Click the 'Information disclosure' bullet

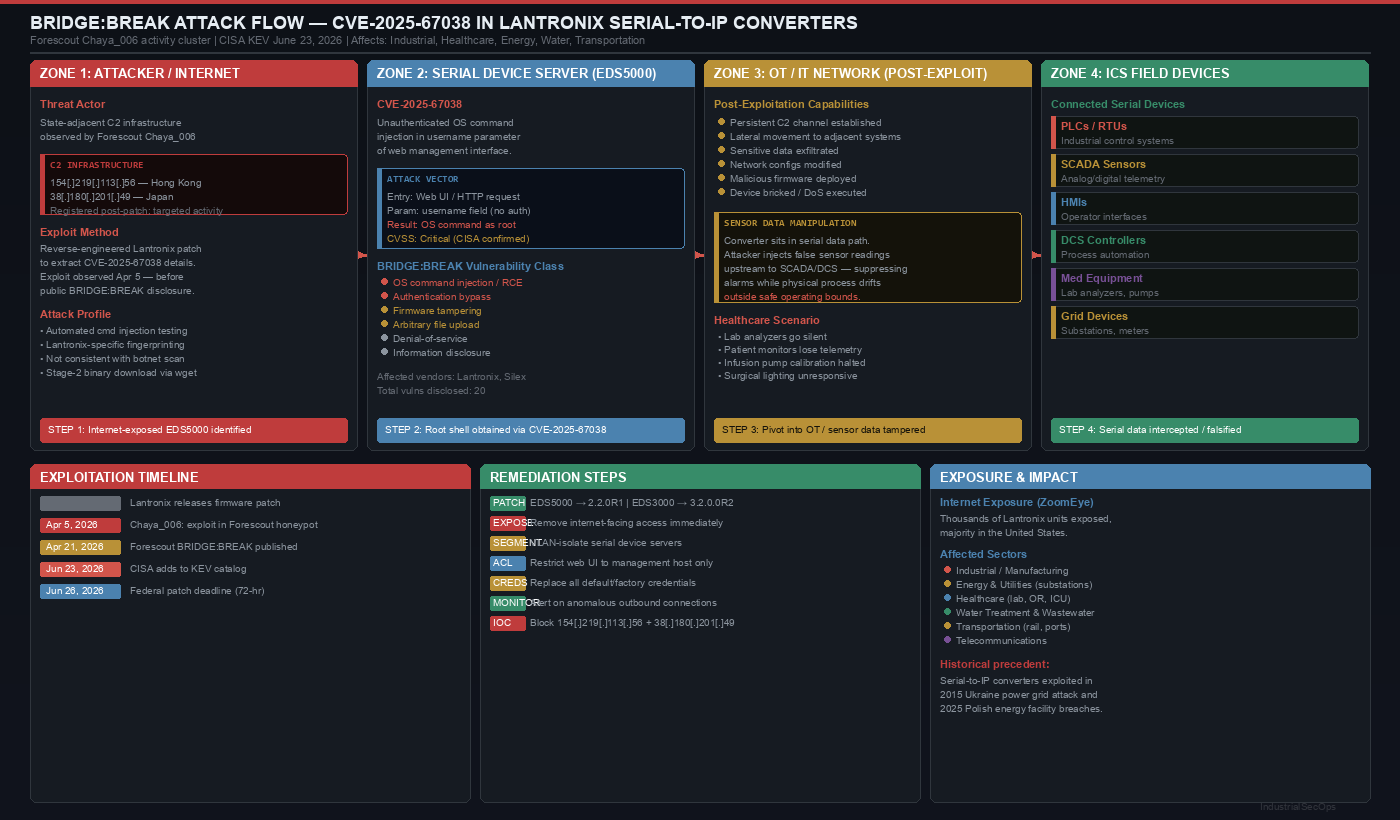[x=435, y=353]
